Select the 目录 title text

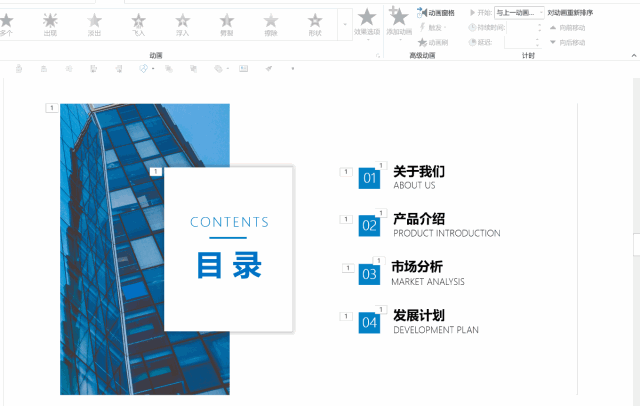tap(229, 265)
